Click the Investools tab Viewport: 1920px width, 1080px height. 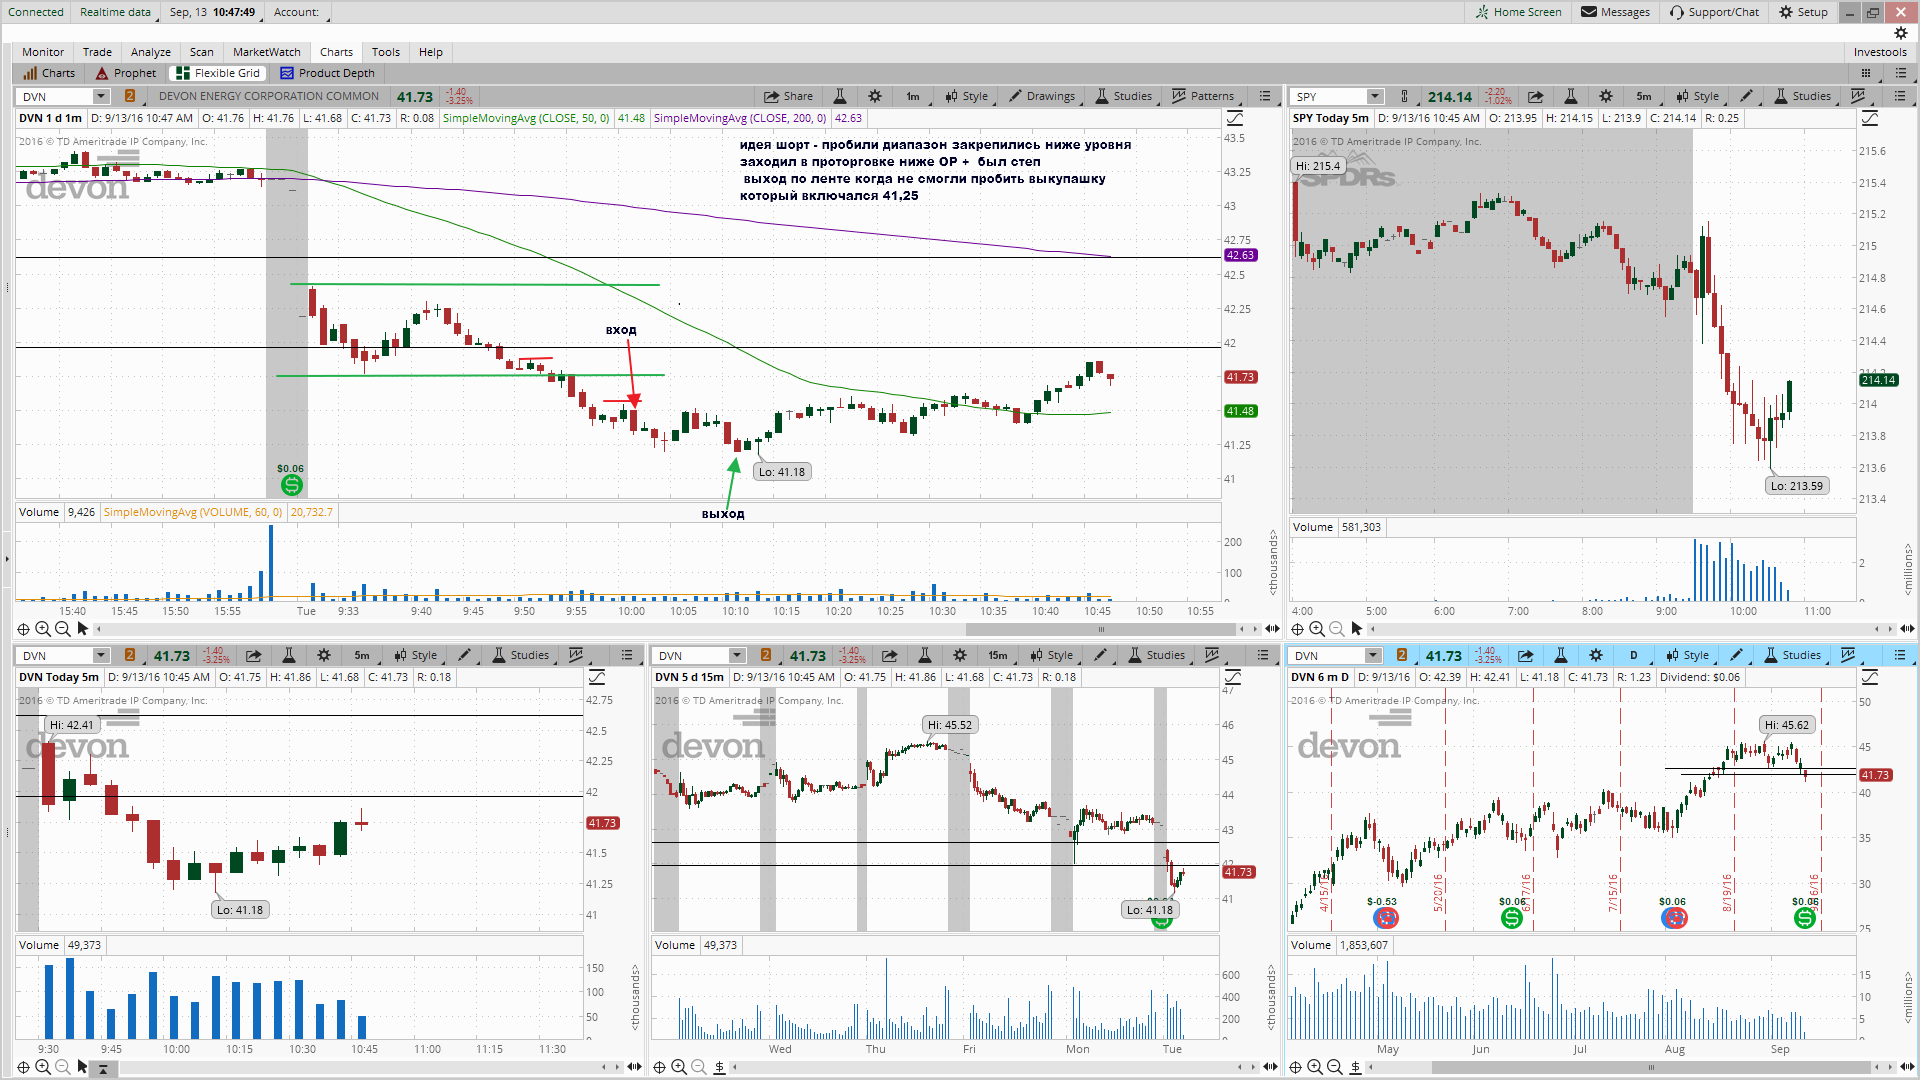tap(1880, 52)
